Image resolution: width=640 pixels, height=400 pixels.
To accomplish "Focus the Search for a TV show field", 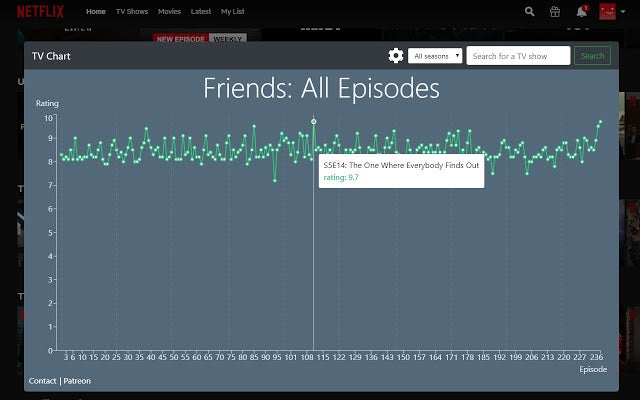I will pos(518,56).
